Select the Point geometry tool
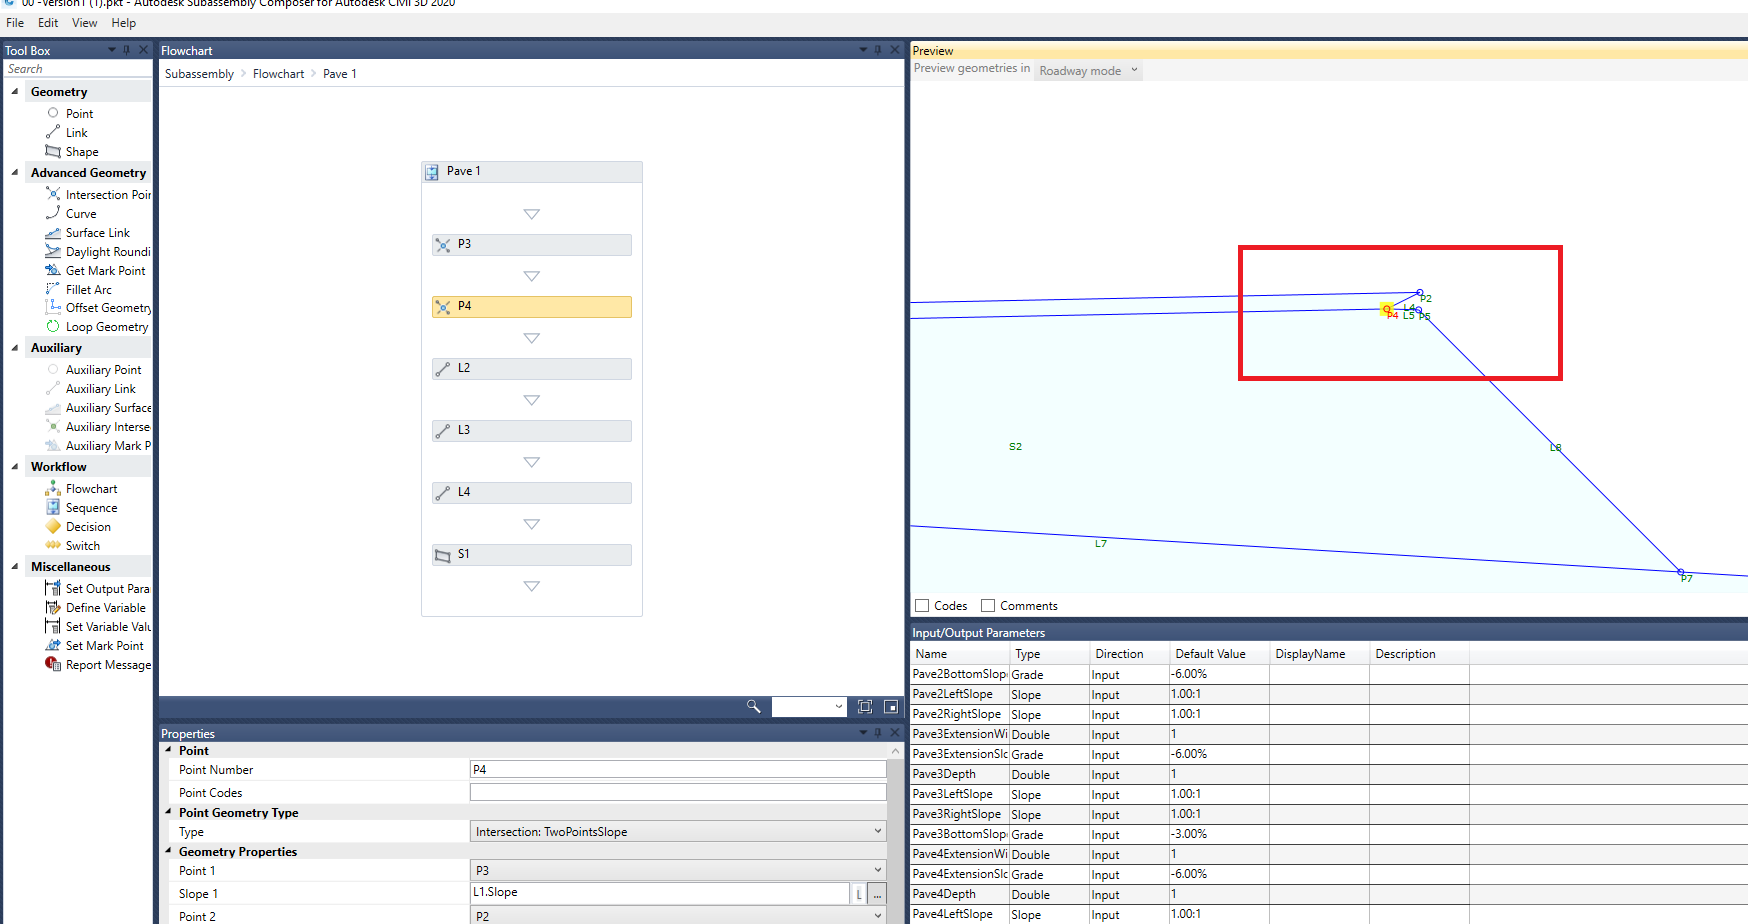This screenshot has width=1748, height=924. coord(78,113)
